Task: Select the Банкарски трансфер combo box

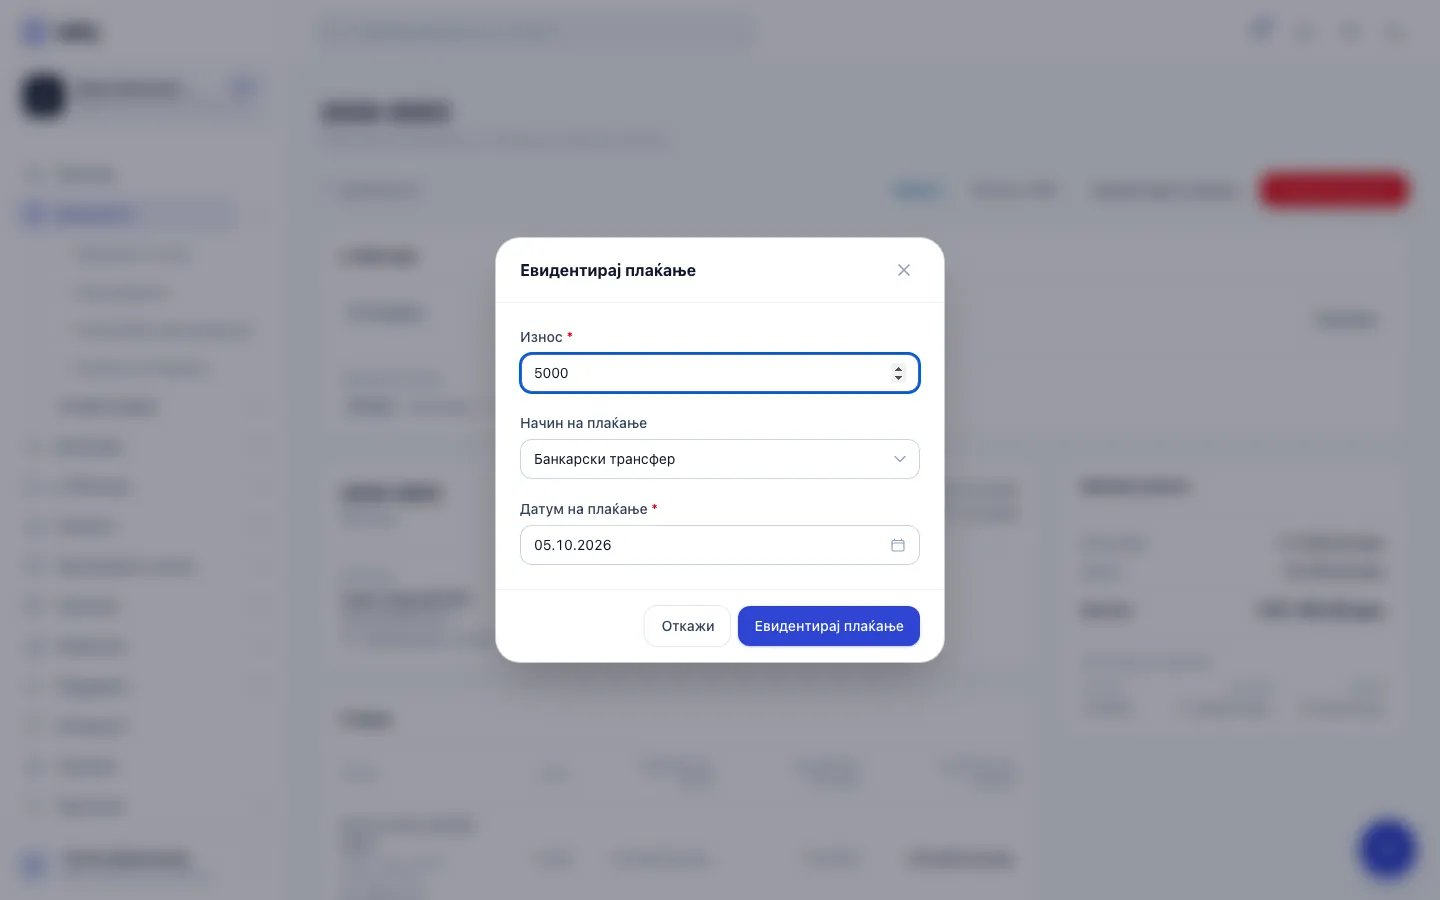Action: point(720,459)
